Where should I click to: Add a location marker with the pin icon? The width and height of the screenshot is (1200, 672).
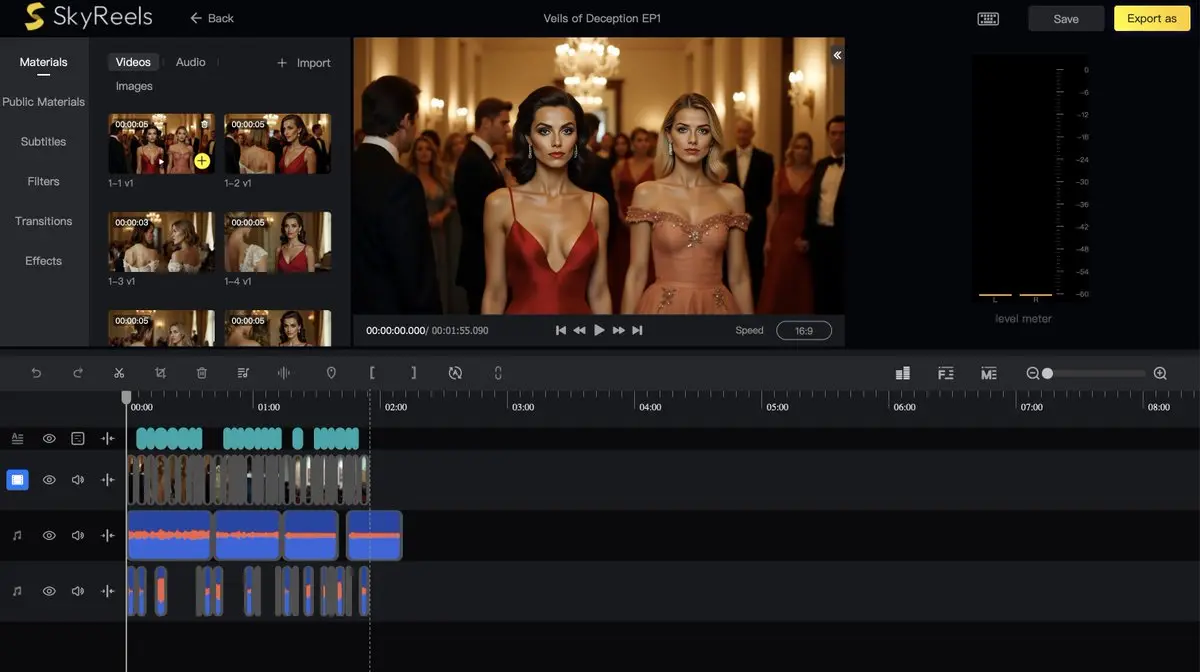[x=331, y=373]
